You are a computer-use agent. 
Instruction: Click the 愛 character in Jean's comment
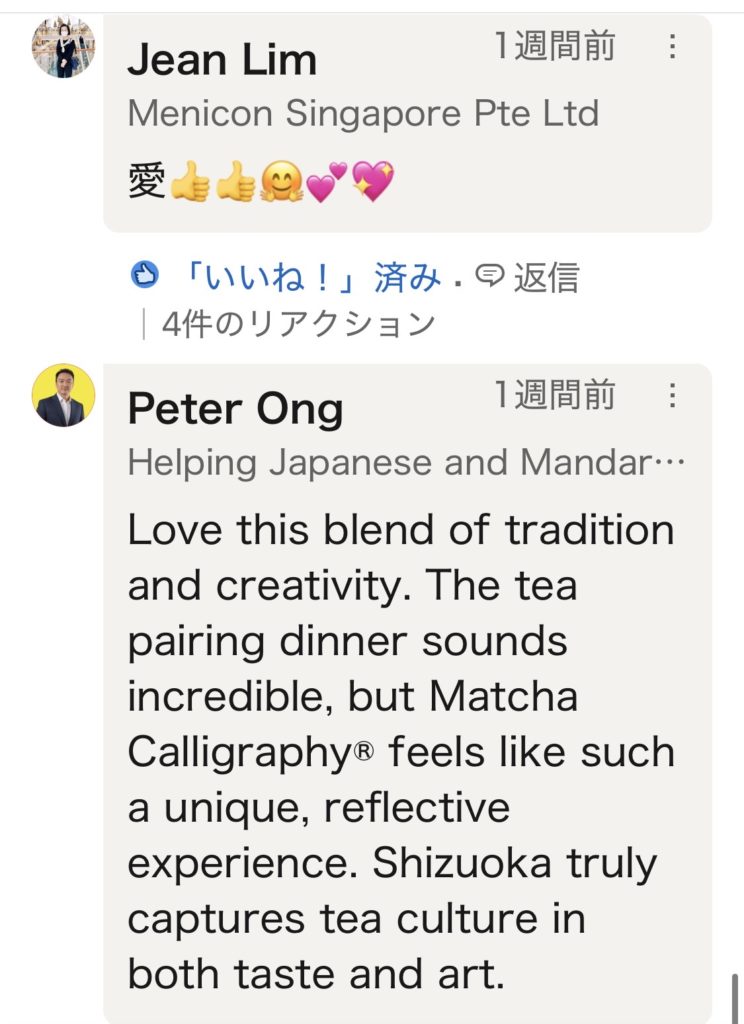coord(147,182)
